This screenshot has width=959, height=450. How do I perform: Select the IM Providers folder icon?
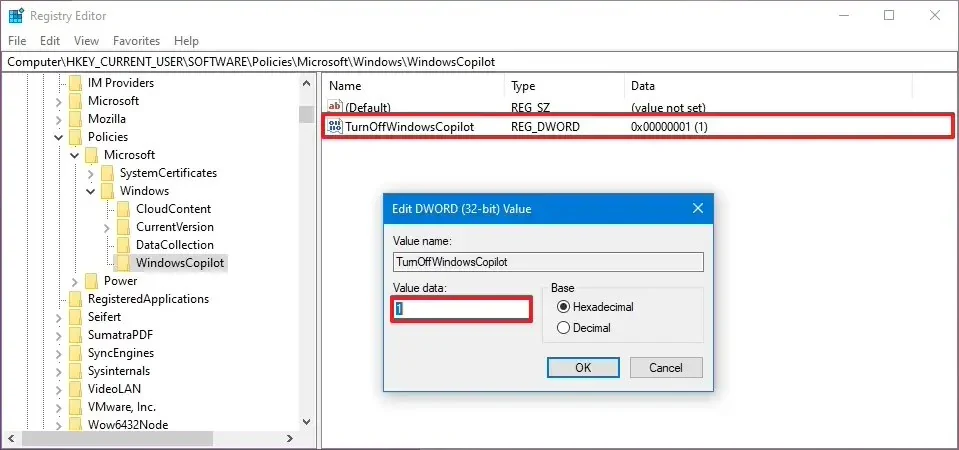pyautogui.click(x=75, y=83)
